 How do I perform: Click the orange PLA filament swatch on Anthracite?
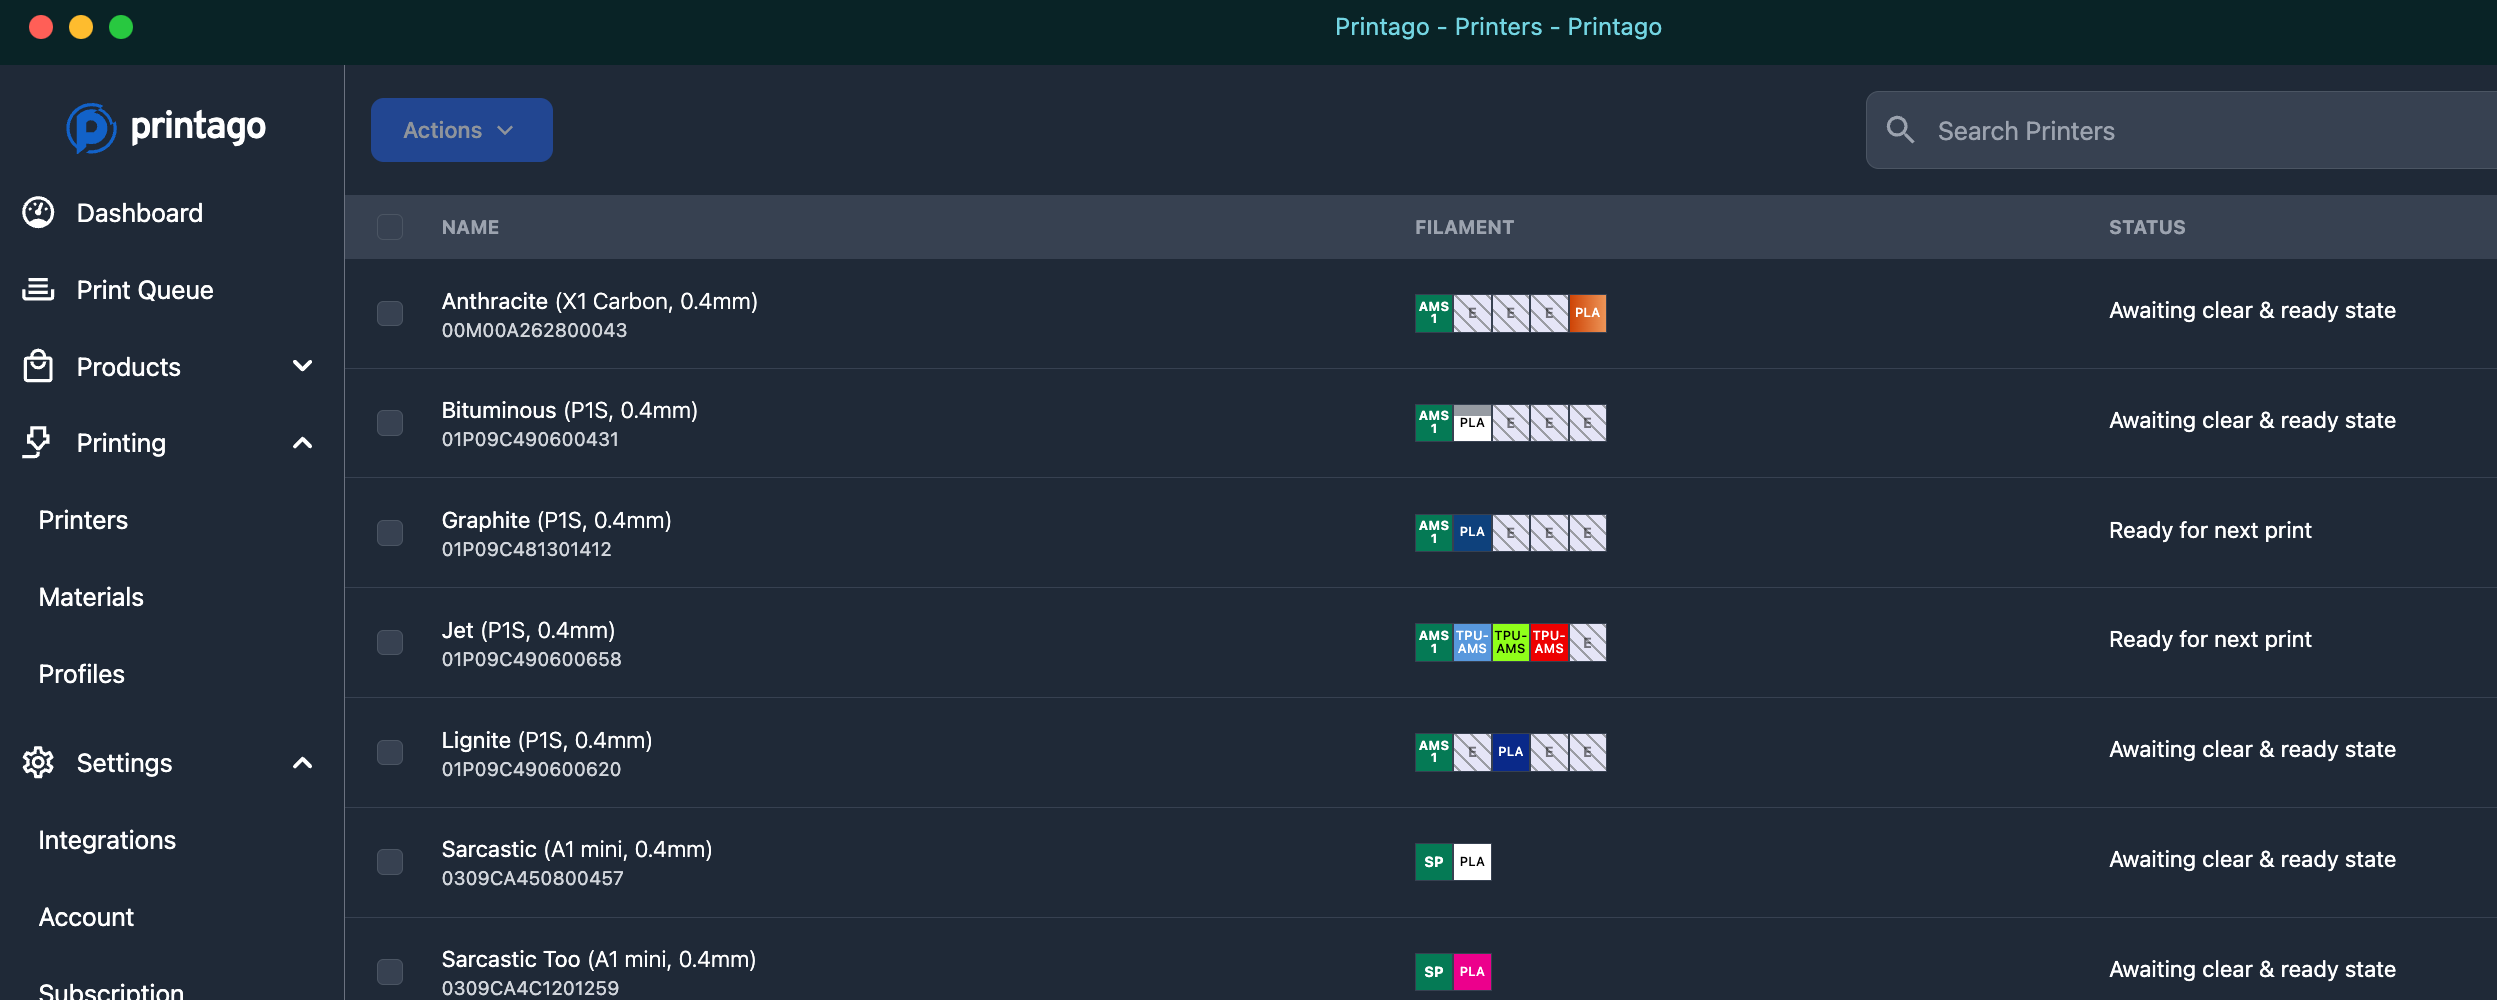coord(1587,313)
